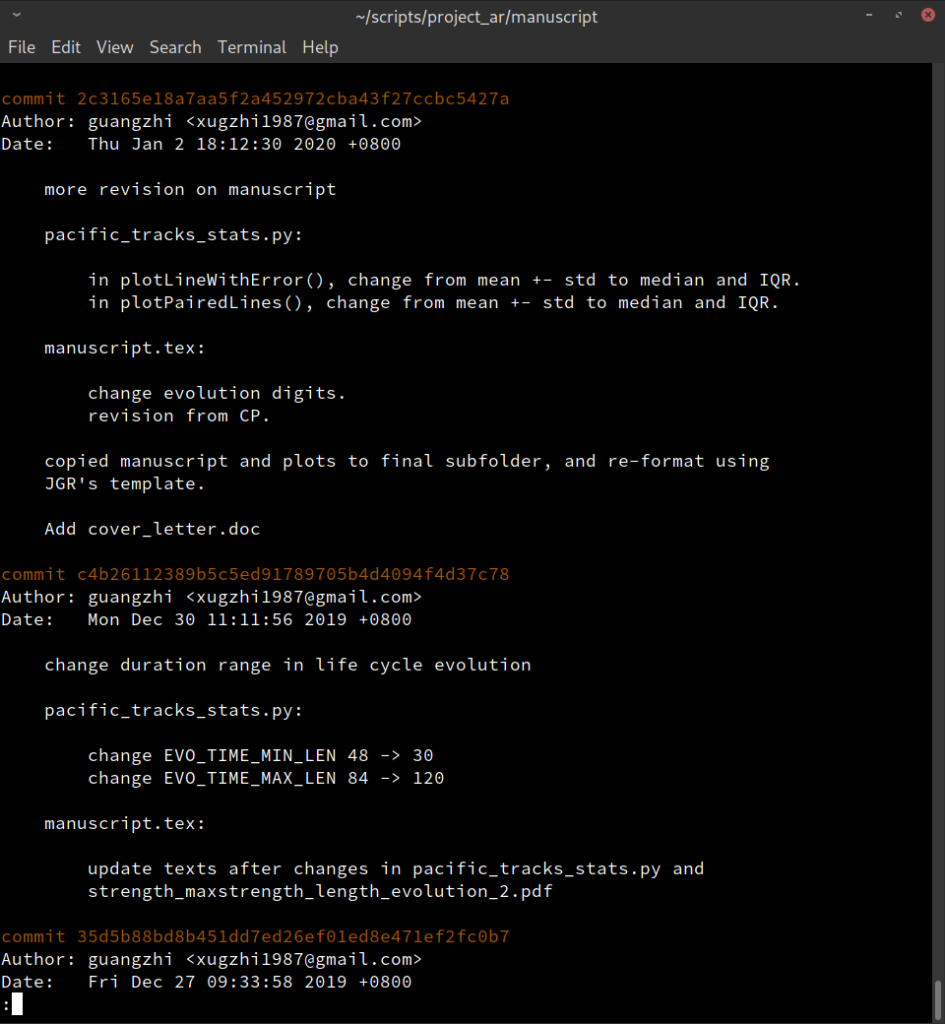Click the window title '~/scripts/project_ar/manuscript'
This screenshot has width=945, height=1024.
(476, 16)
